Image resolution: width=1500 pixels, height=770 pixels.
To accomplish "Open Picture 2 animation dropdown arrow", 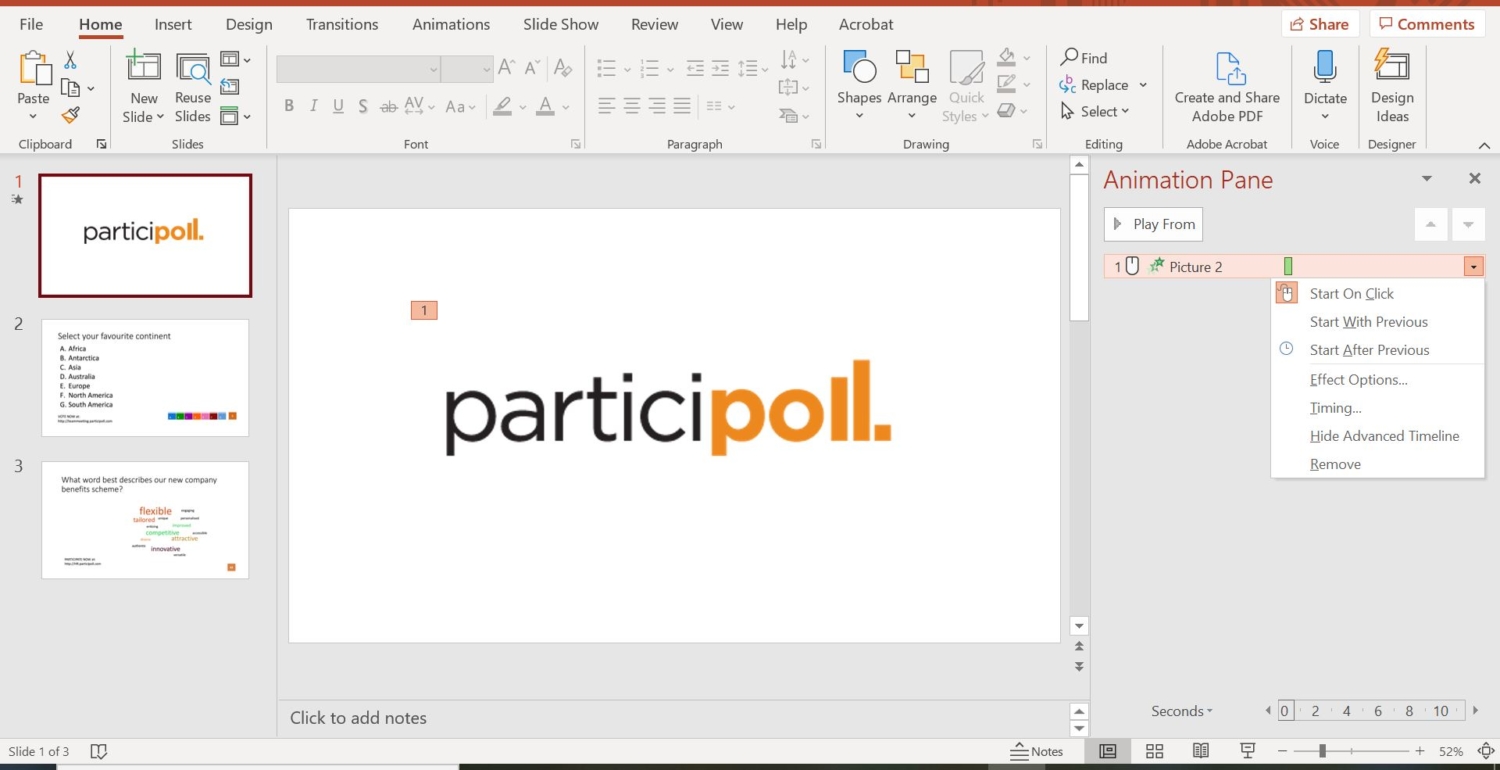I will 1473,267.
